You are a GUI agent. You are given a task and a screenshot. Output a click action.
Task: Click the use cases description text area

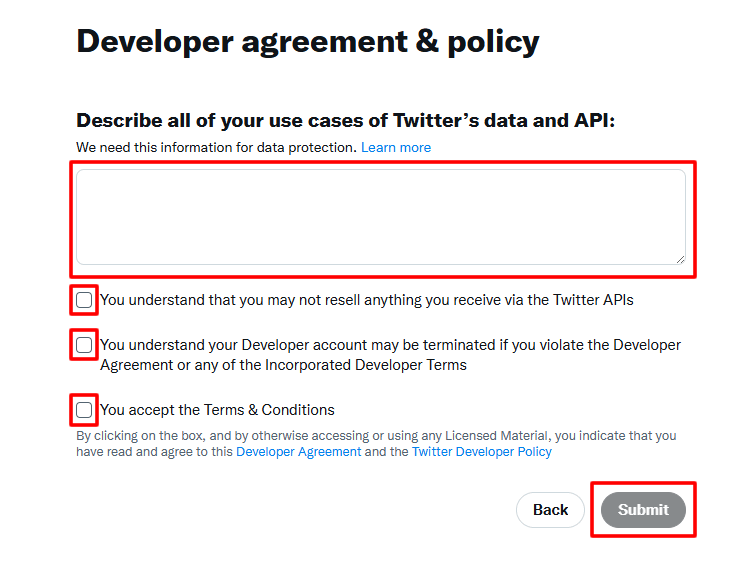tap(381, 217)
